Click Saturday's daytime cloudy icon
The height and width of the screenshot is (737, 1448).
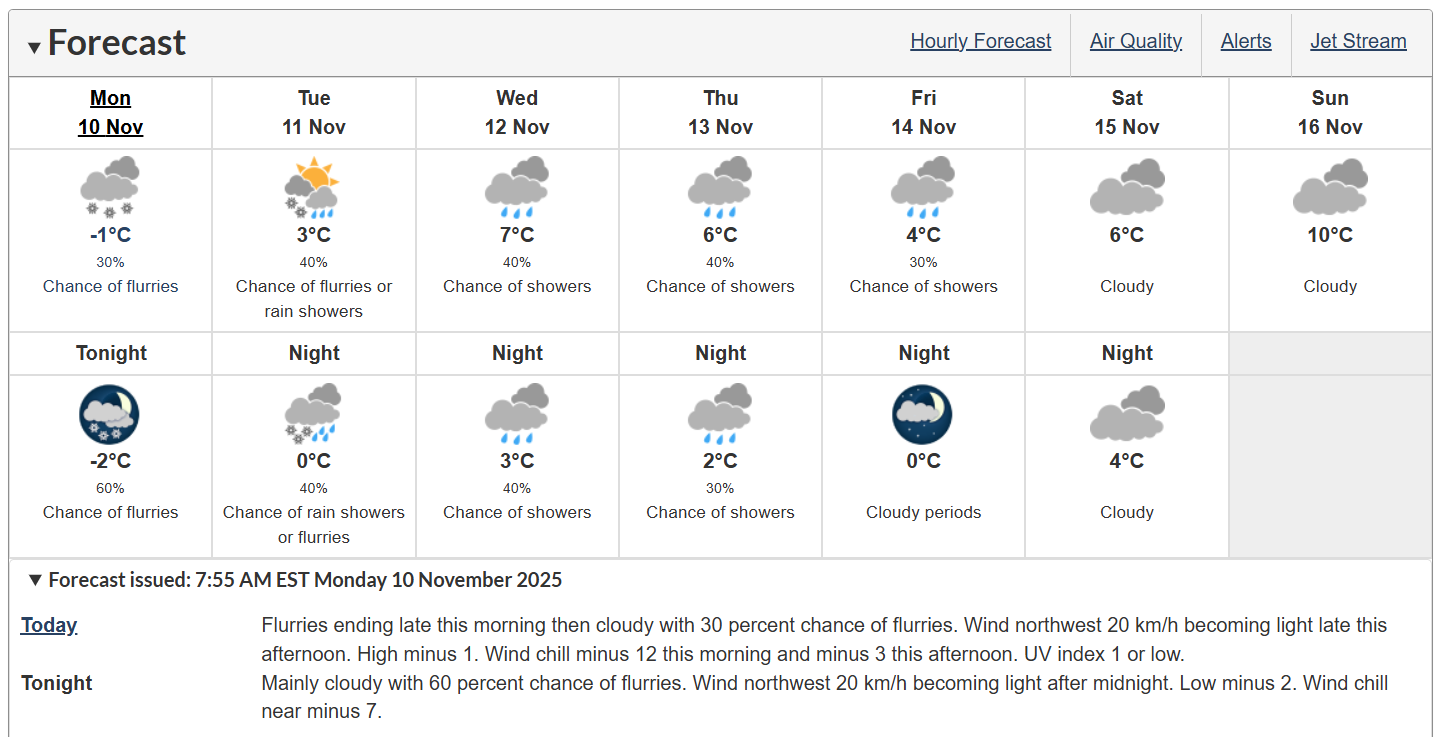point(1127,187)
